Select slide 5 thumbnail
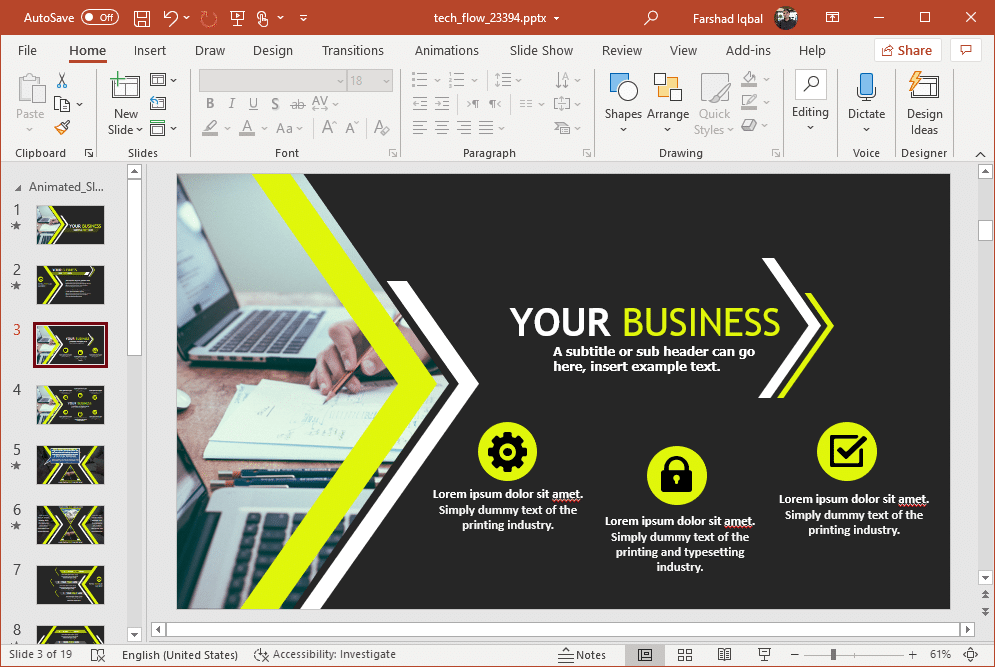 70,465
